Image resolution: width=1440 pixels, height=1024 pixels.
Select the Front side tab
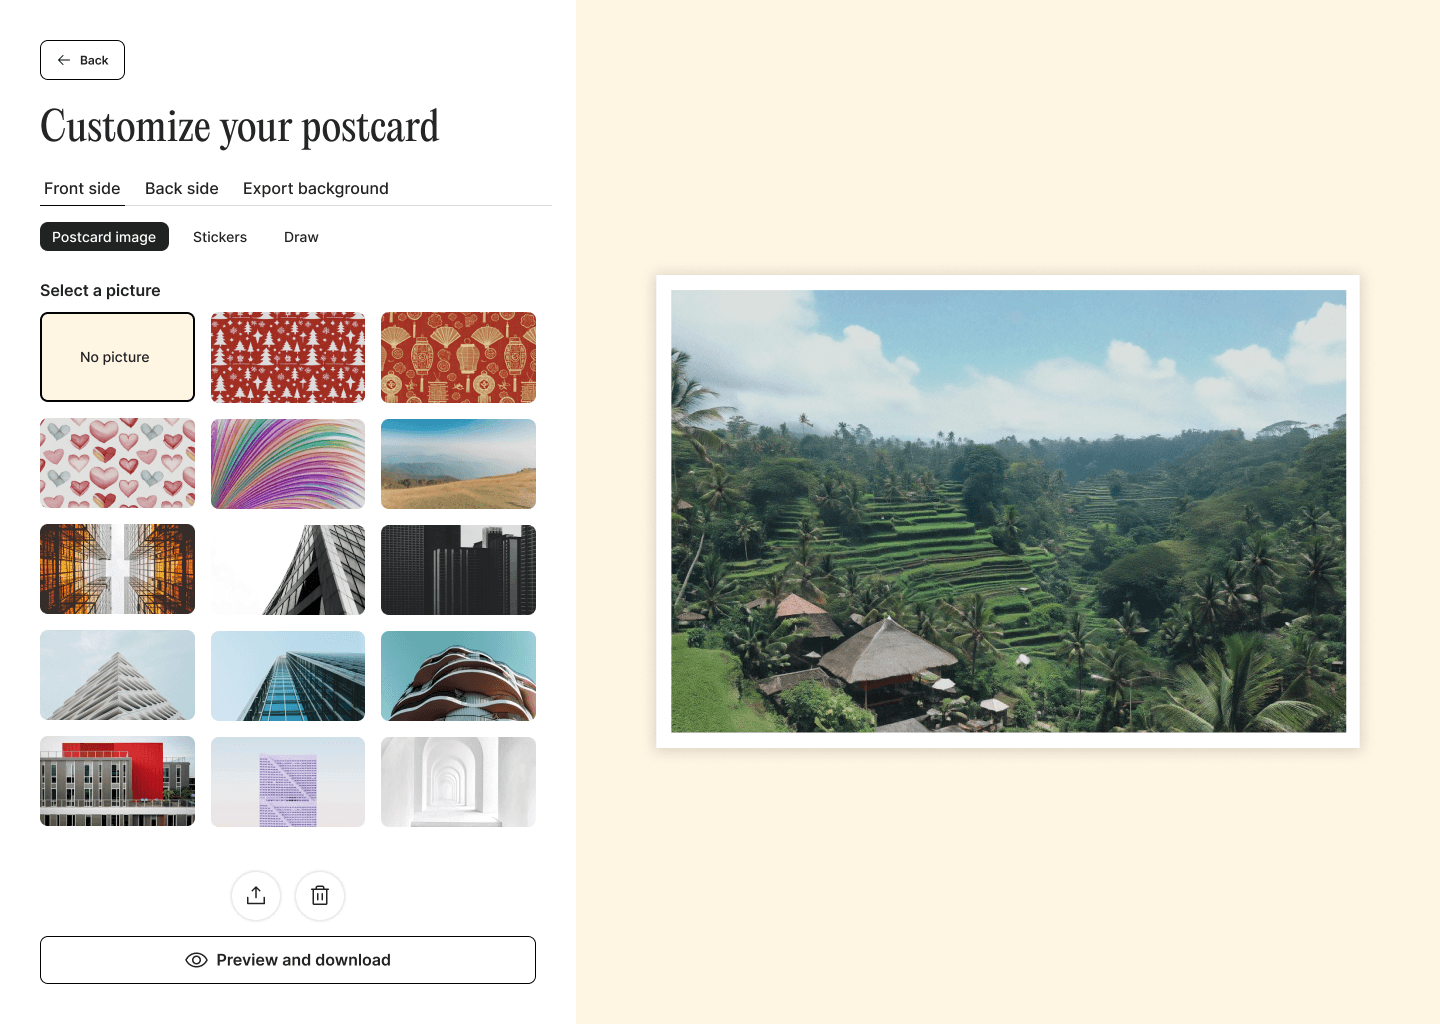click(82, 188)
